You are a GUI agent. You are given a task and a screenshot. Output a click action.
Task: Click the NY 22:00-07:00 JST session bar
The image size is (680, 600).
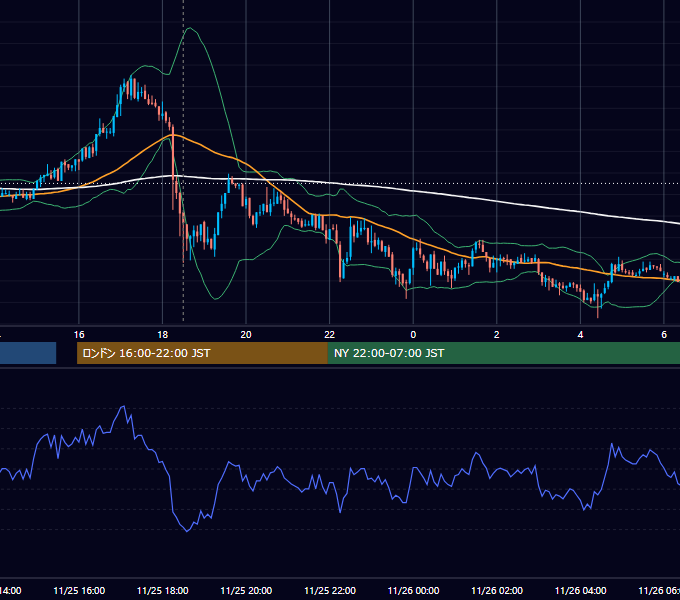pyautogui.click(x=503, y=353)
